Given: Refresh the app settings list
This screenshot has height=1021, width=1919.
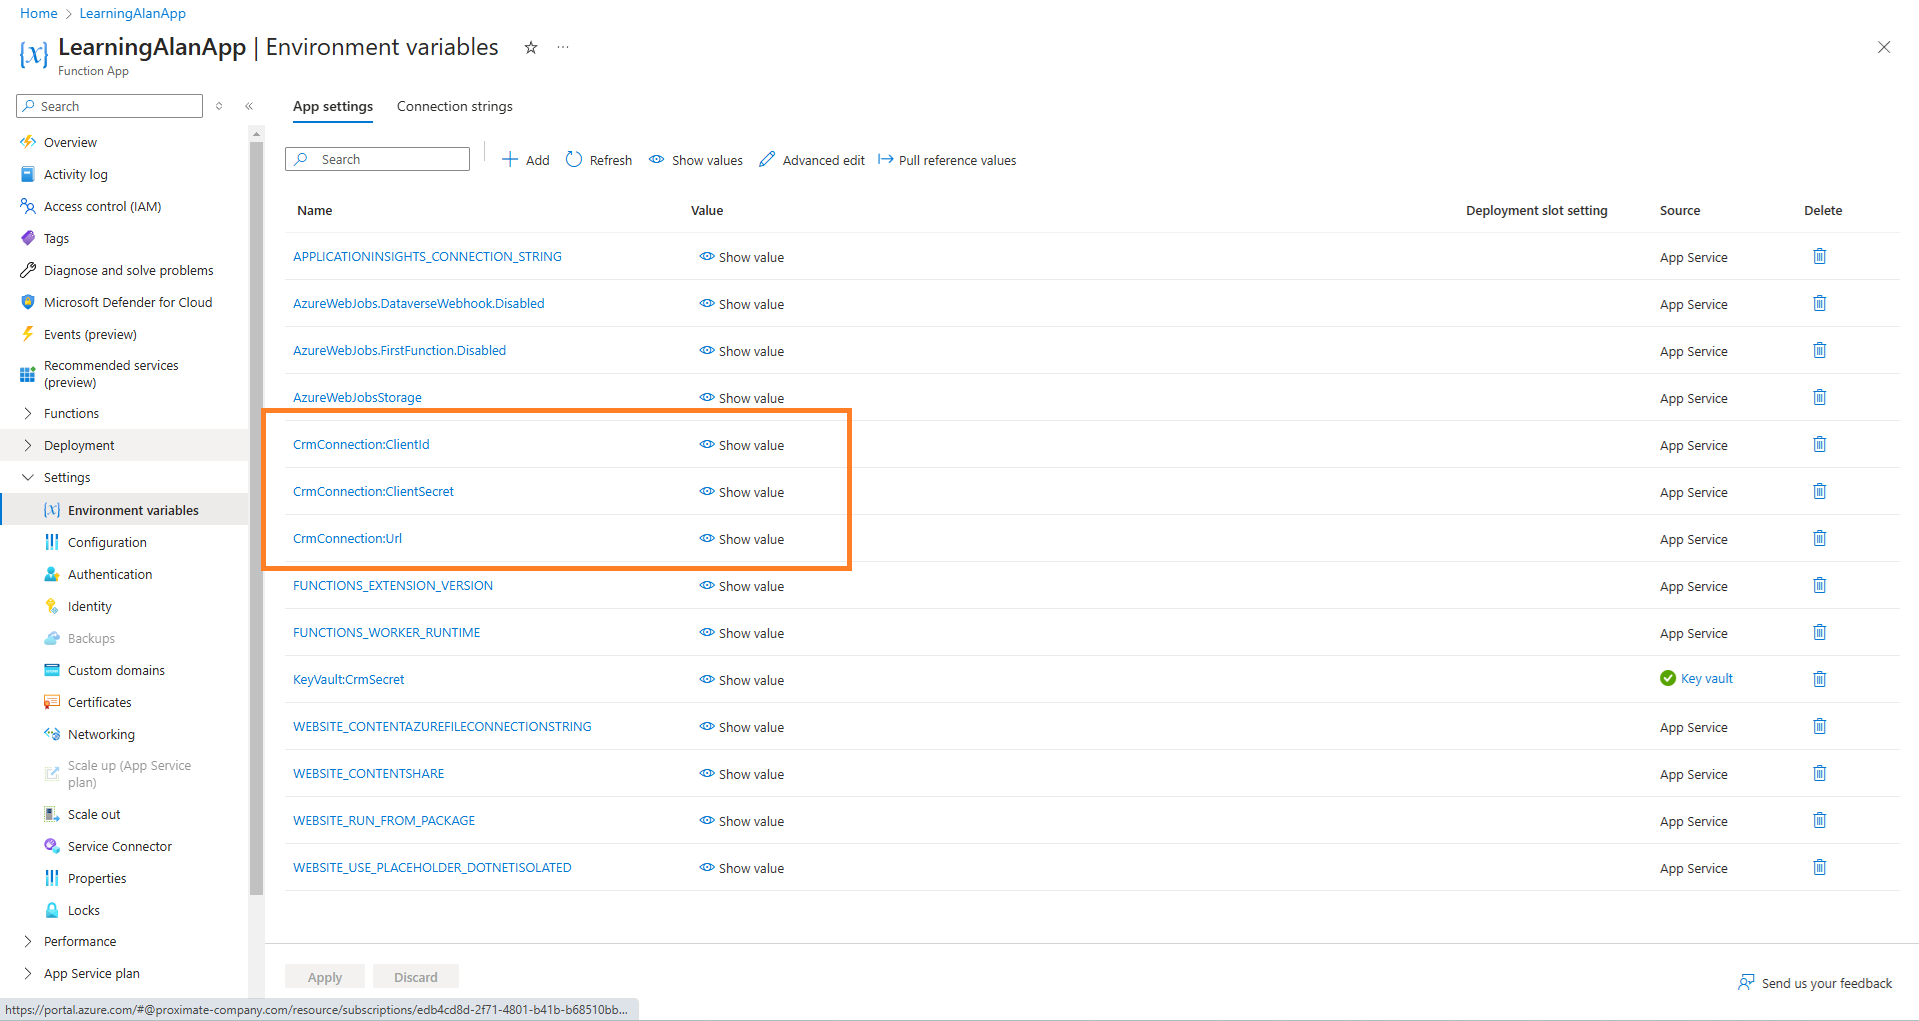Looking at the screenshot, I should pyautogui.click(x=598, y=159).
